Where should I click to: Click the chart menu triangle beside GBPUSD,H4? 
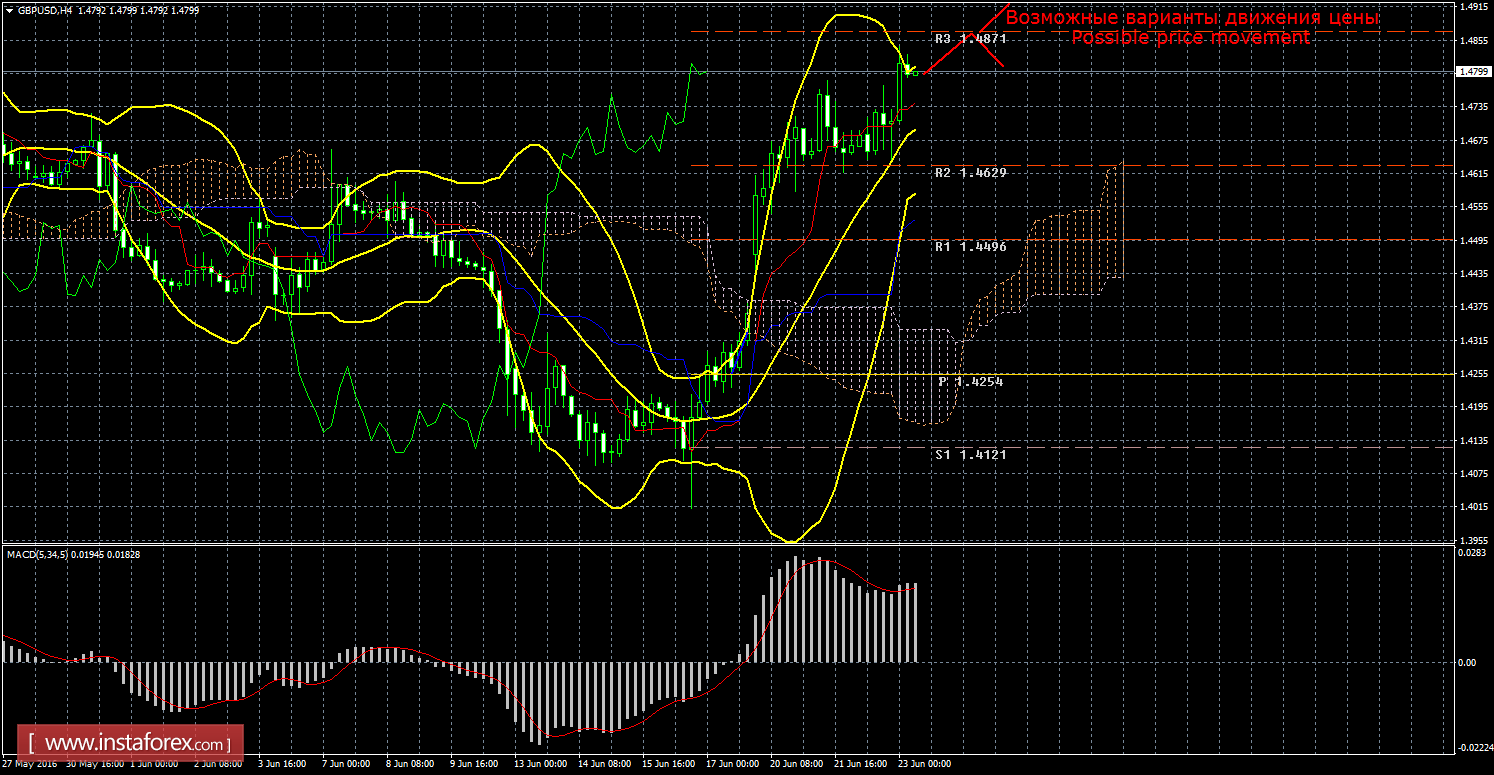[9, 10]
